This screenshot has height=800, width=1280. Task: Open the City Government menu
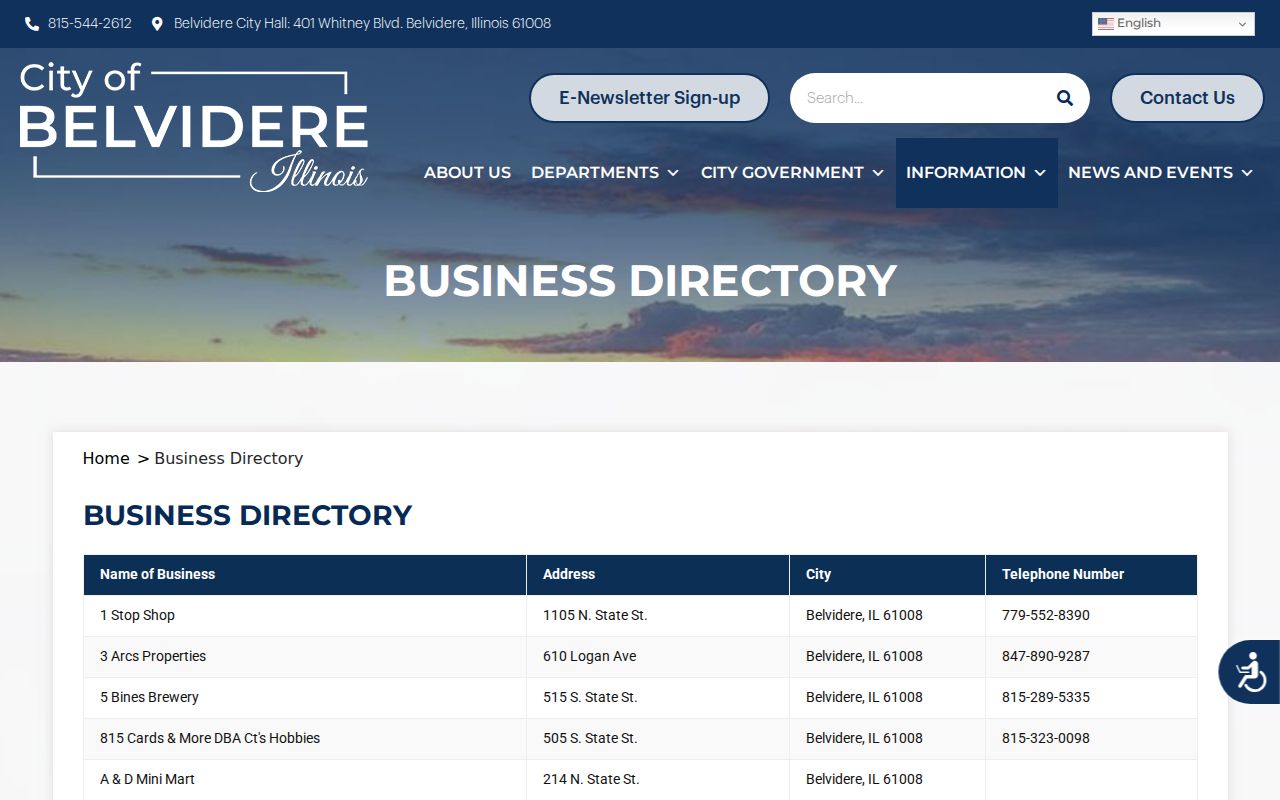[782, 173]
